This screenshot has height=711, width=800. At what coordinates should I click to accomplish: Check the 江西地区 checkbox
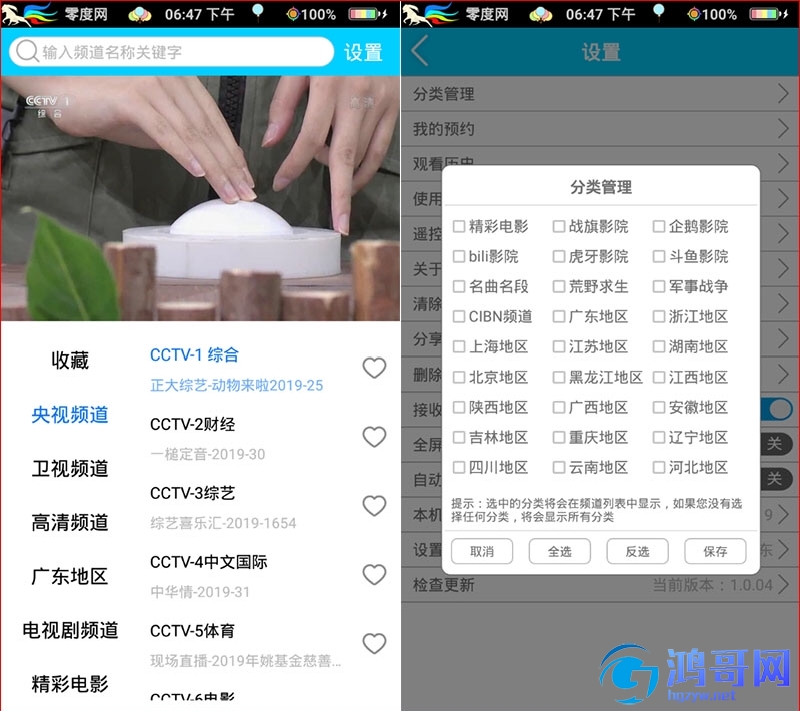(659, 377)
